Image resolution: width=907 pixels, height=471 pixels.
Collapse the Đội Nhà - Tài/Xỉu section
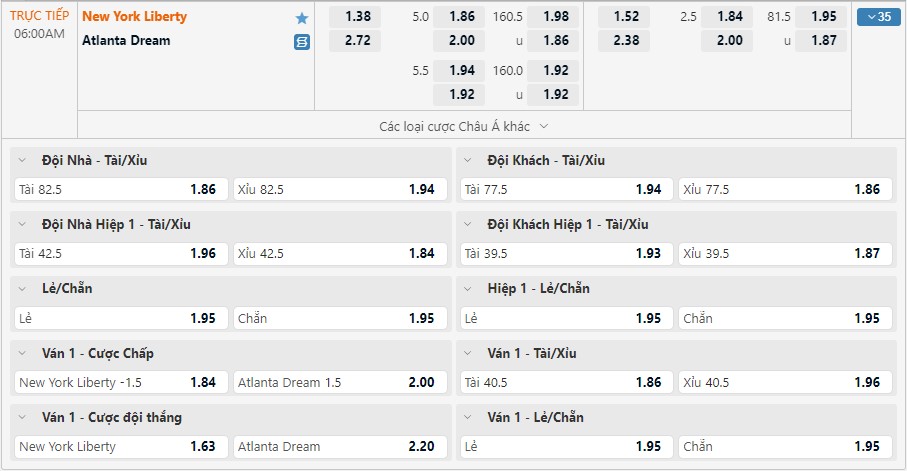pyautogui.click(x=22, y=160)
